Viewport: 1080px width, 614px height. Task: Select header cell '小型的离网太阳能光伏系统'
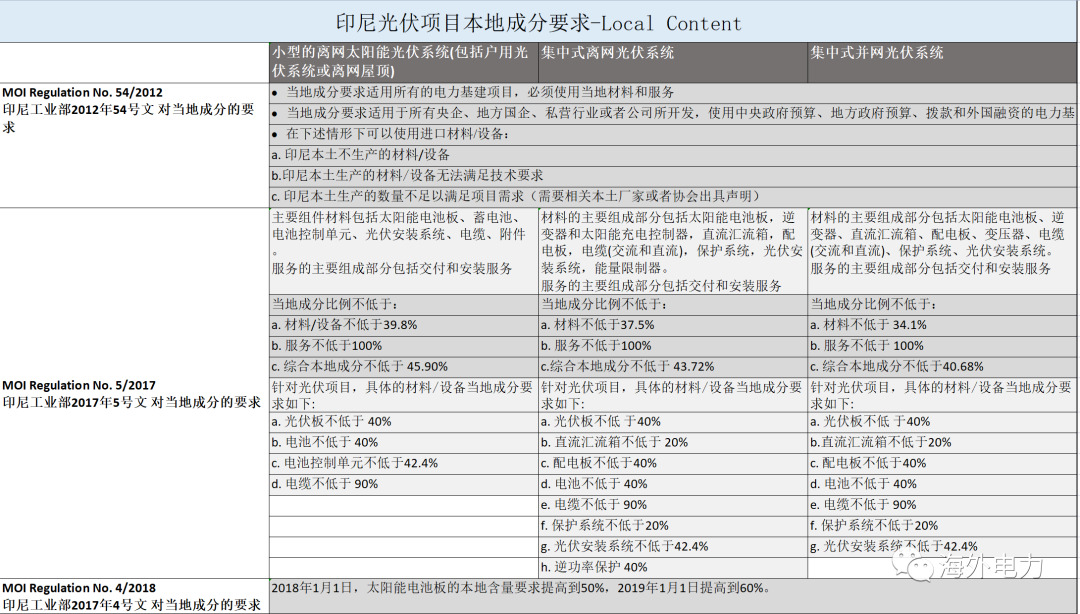404,63
